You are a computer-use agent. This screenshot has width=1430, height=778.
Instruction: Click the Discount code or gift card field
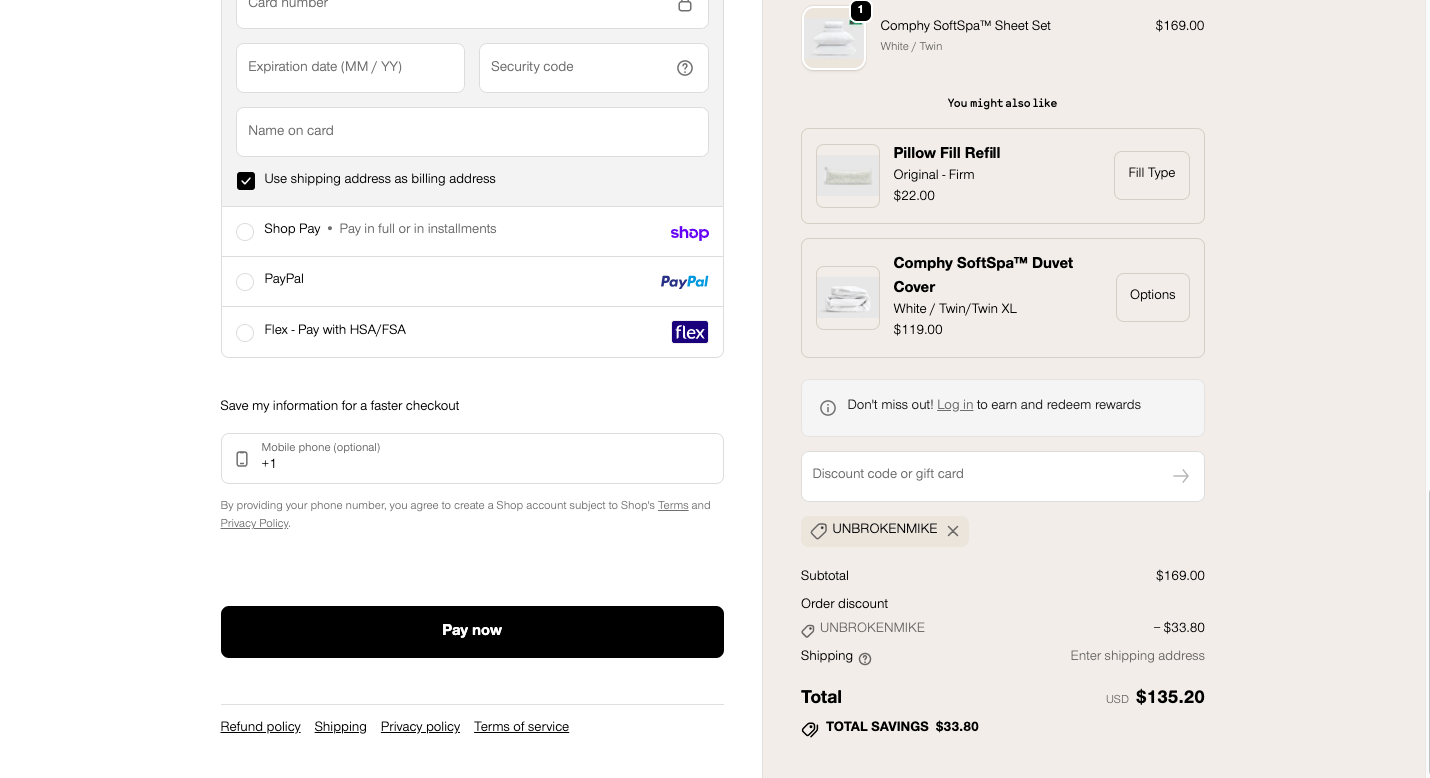pyautogui.click(x=985, y=475)
